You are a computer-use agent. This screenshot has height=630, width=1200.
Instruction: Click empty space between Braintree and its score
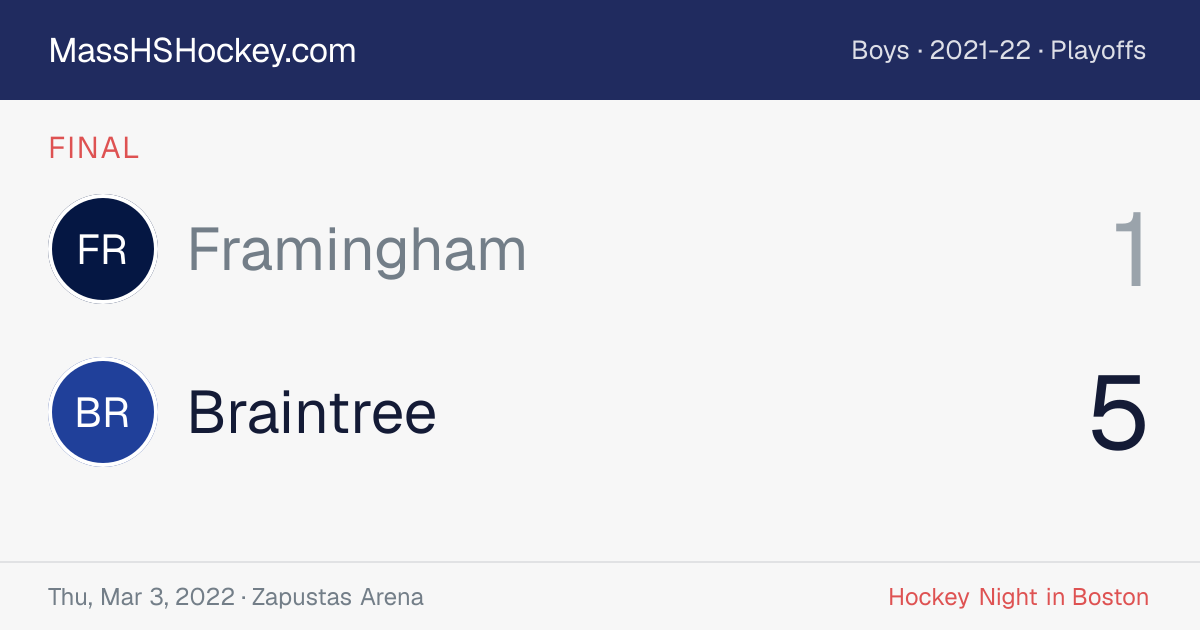click(760, 412)
